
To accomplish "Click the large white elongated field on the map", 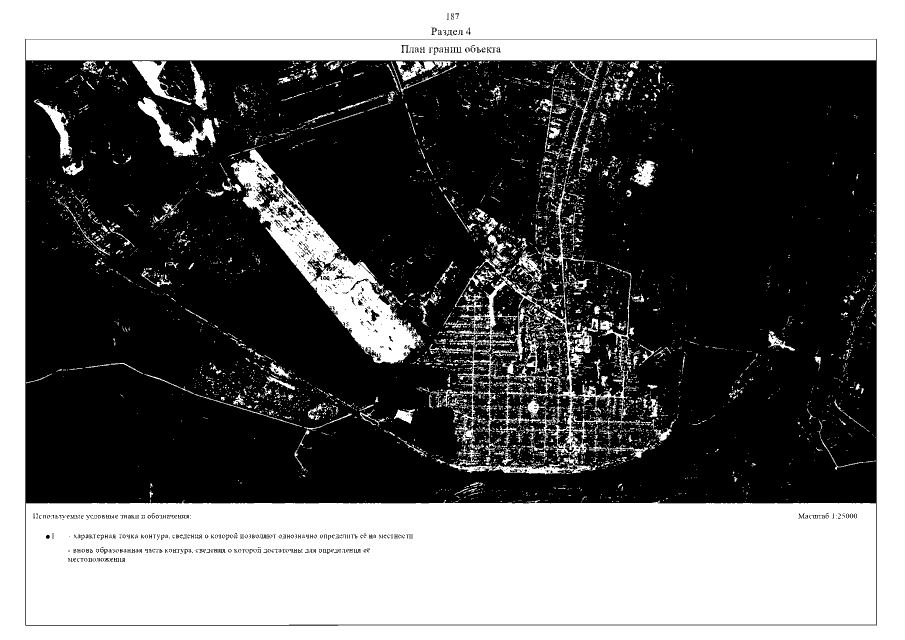I will pyautogui.click(x=310, y=250).
